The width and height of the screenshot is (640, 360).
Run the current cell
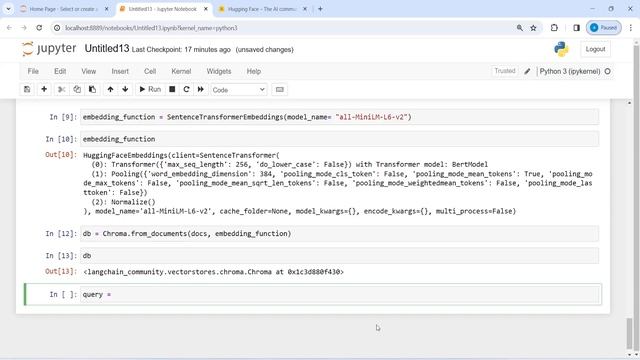(x=150, y=89)
